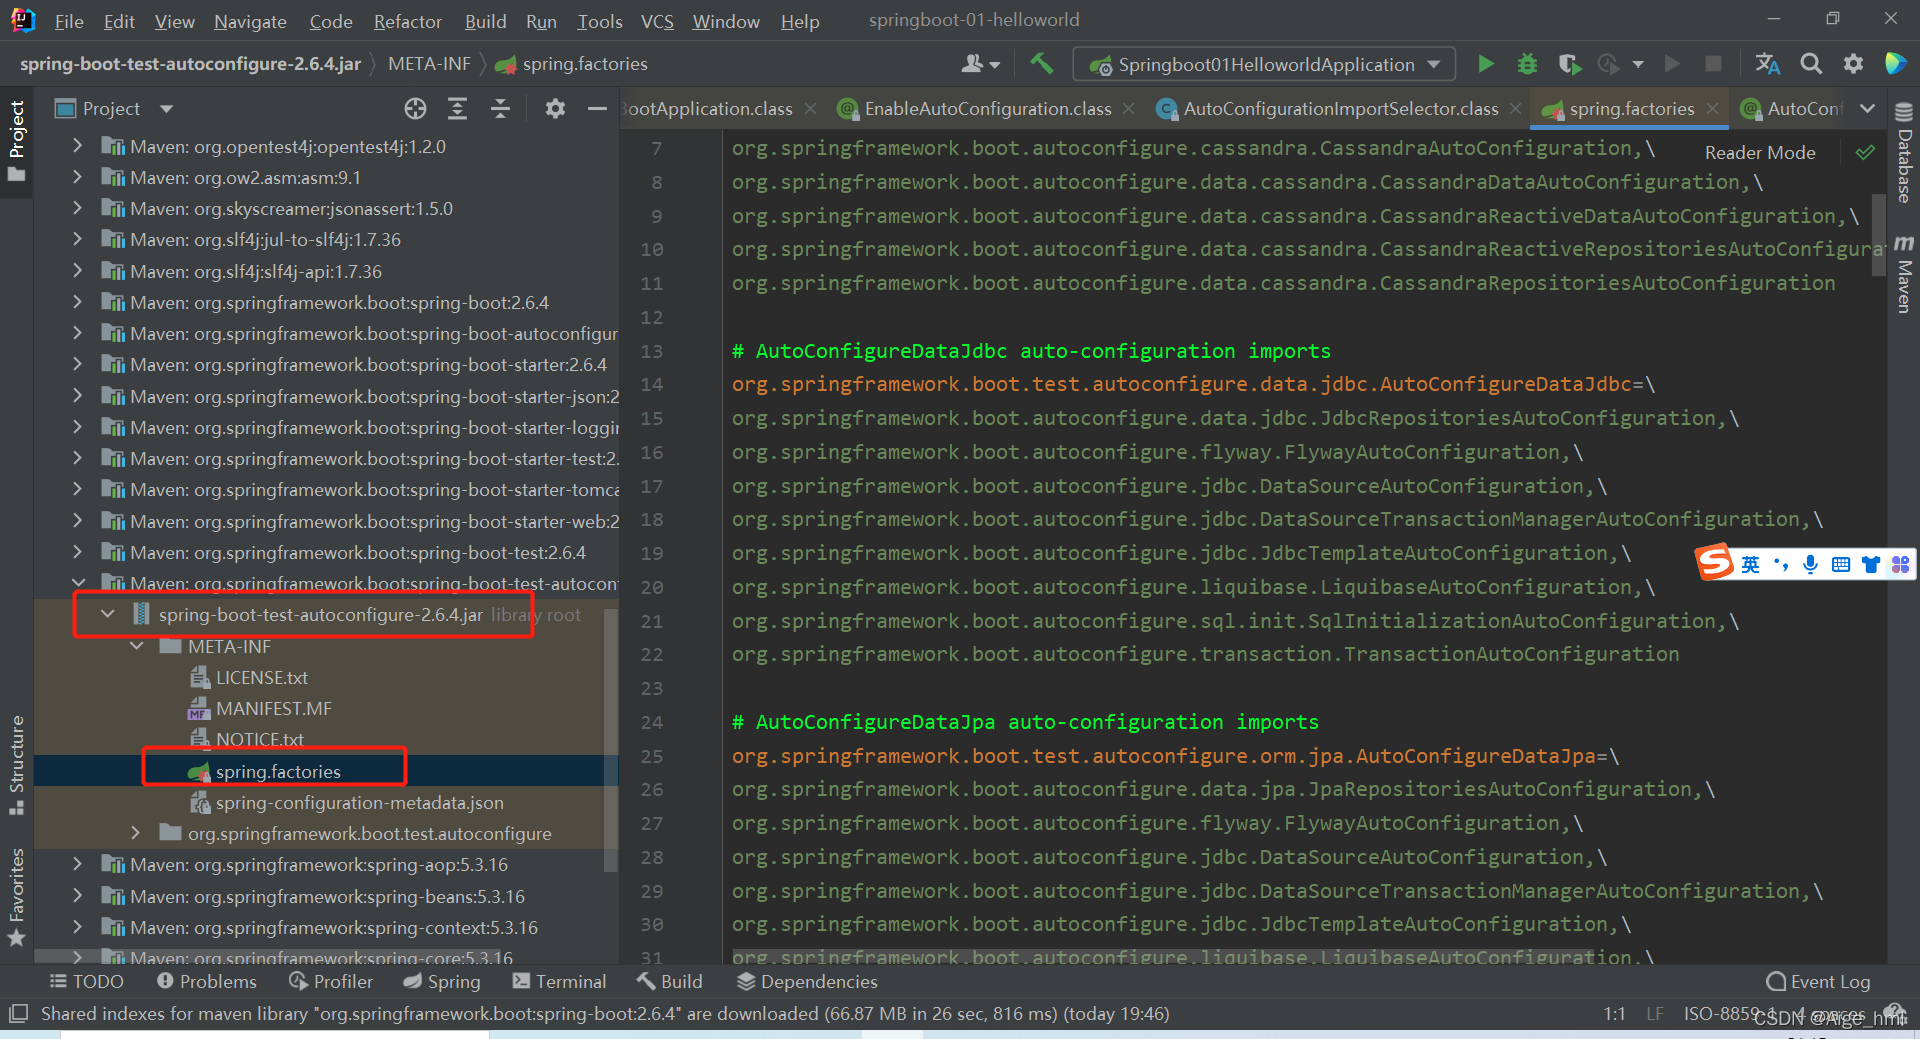Close the spring.factories editor tab
The width and height of the screenshot is (1920, 1039).
(x=1712, y=109)
